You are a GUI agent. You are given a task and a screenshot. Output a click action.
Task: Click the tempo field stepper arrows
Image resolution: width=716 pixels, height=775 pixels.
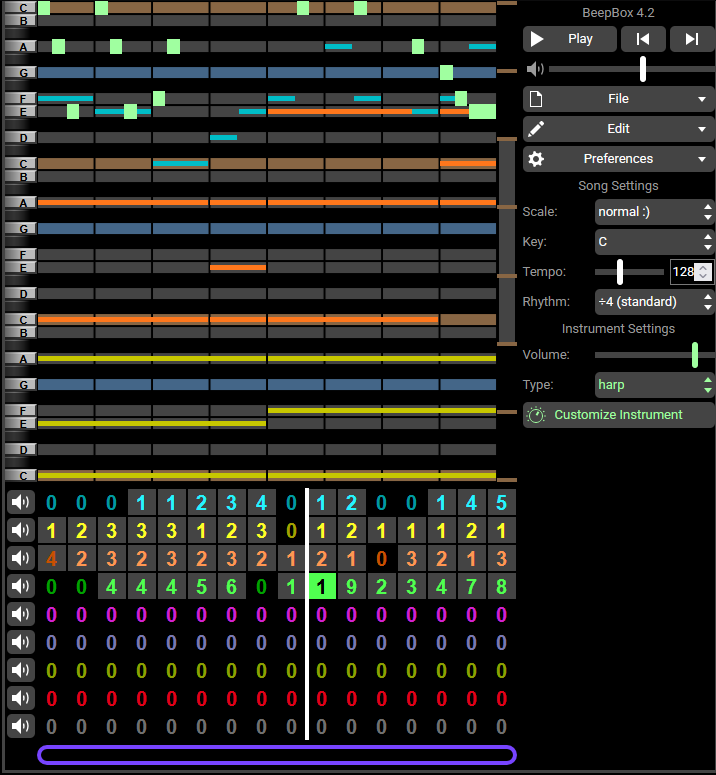(704, 272)
